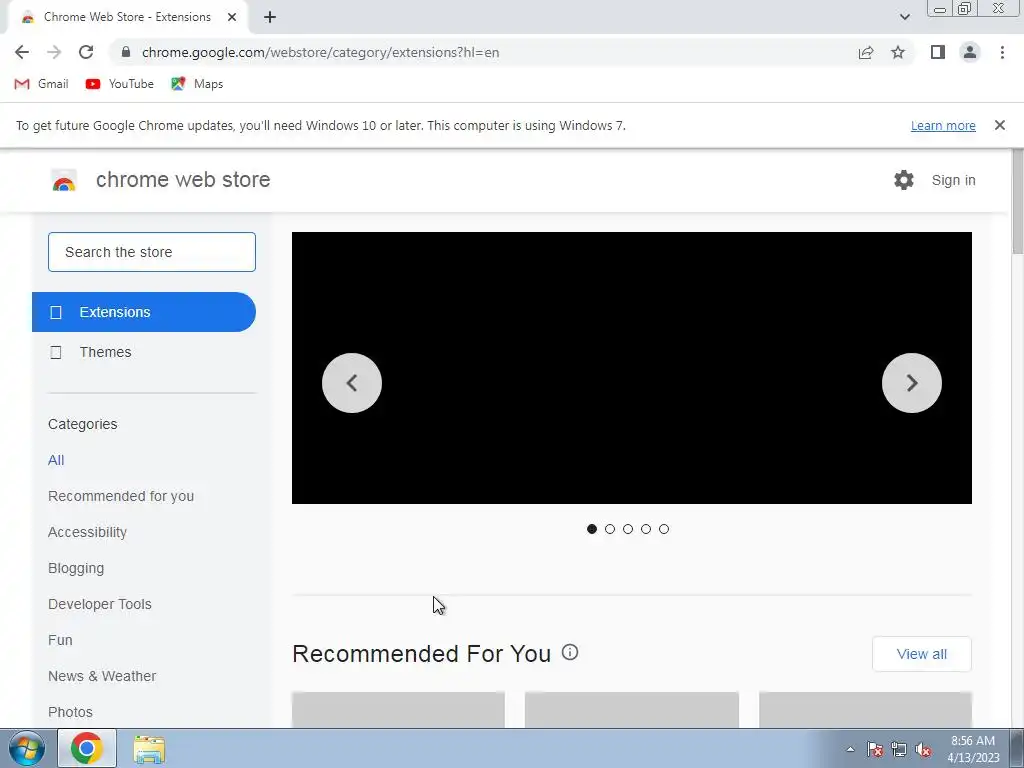Share this page using the share icon
The height and width of the screenshot is (768, 1024).
pyautogui.click(x=866, y=52)
